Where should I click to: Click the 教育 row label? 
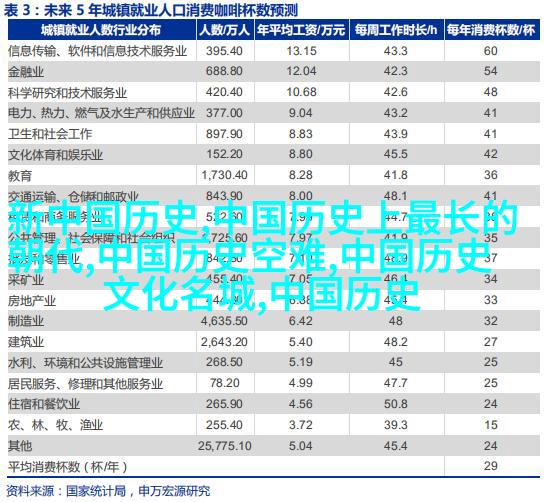20,176
